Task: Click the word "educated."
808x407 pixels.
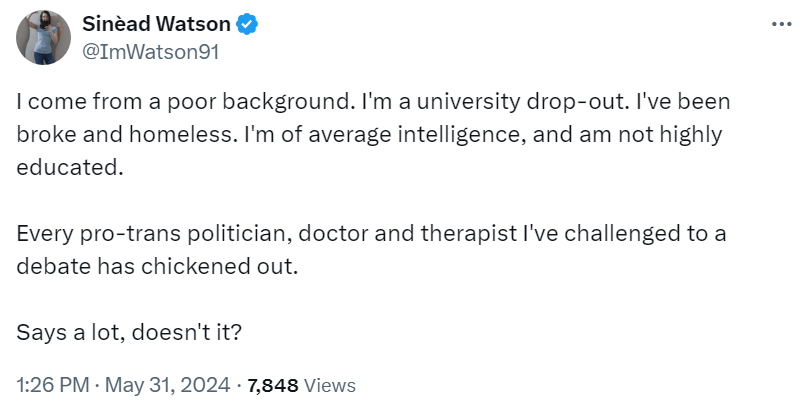Action: [x=69, y=167]
